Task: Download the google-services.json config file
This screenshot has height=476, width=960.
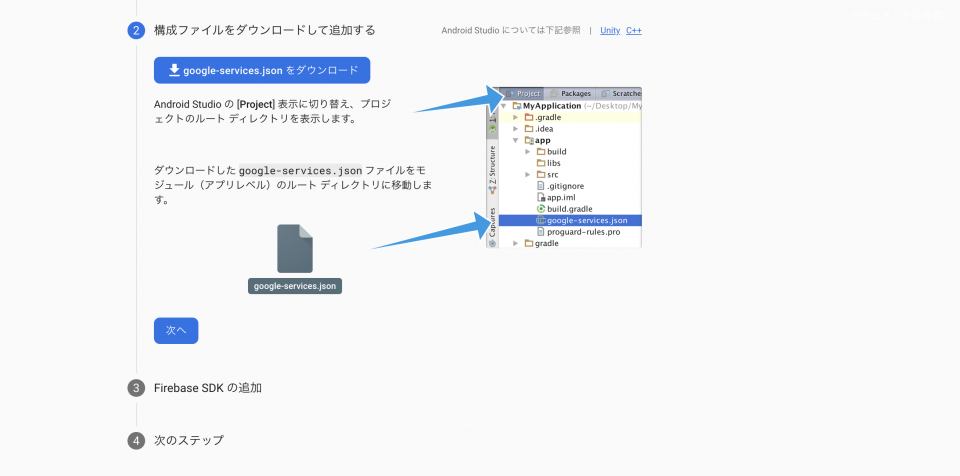Action: [x=261, y=70]
